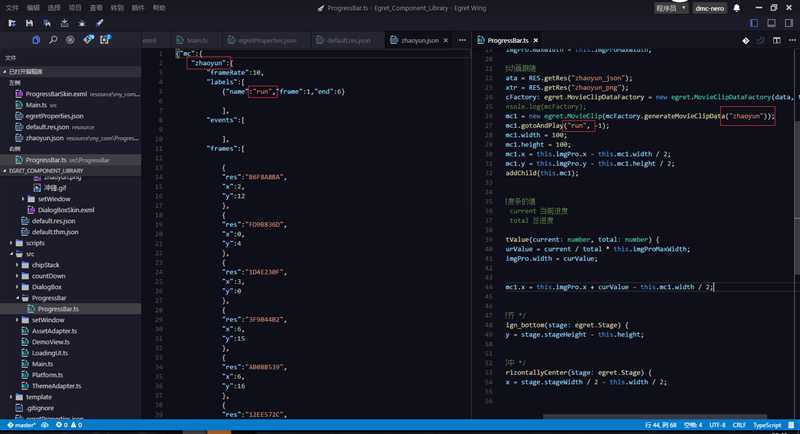This screenshot has width=800, height=434.
Task: Open AssetAdapter.ts in the src folder
Action: 54,331
